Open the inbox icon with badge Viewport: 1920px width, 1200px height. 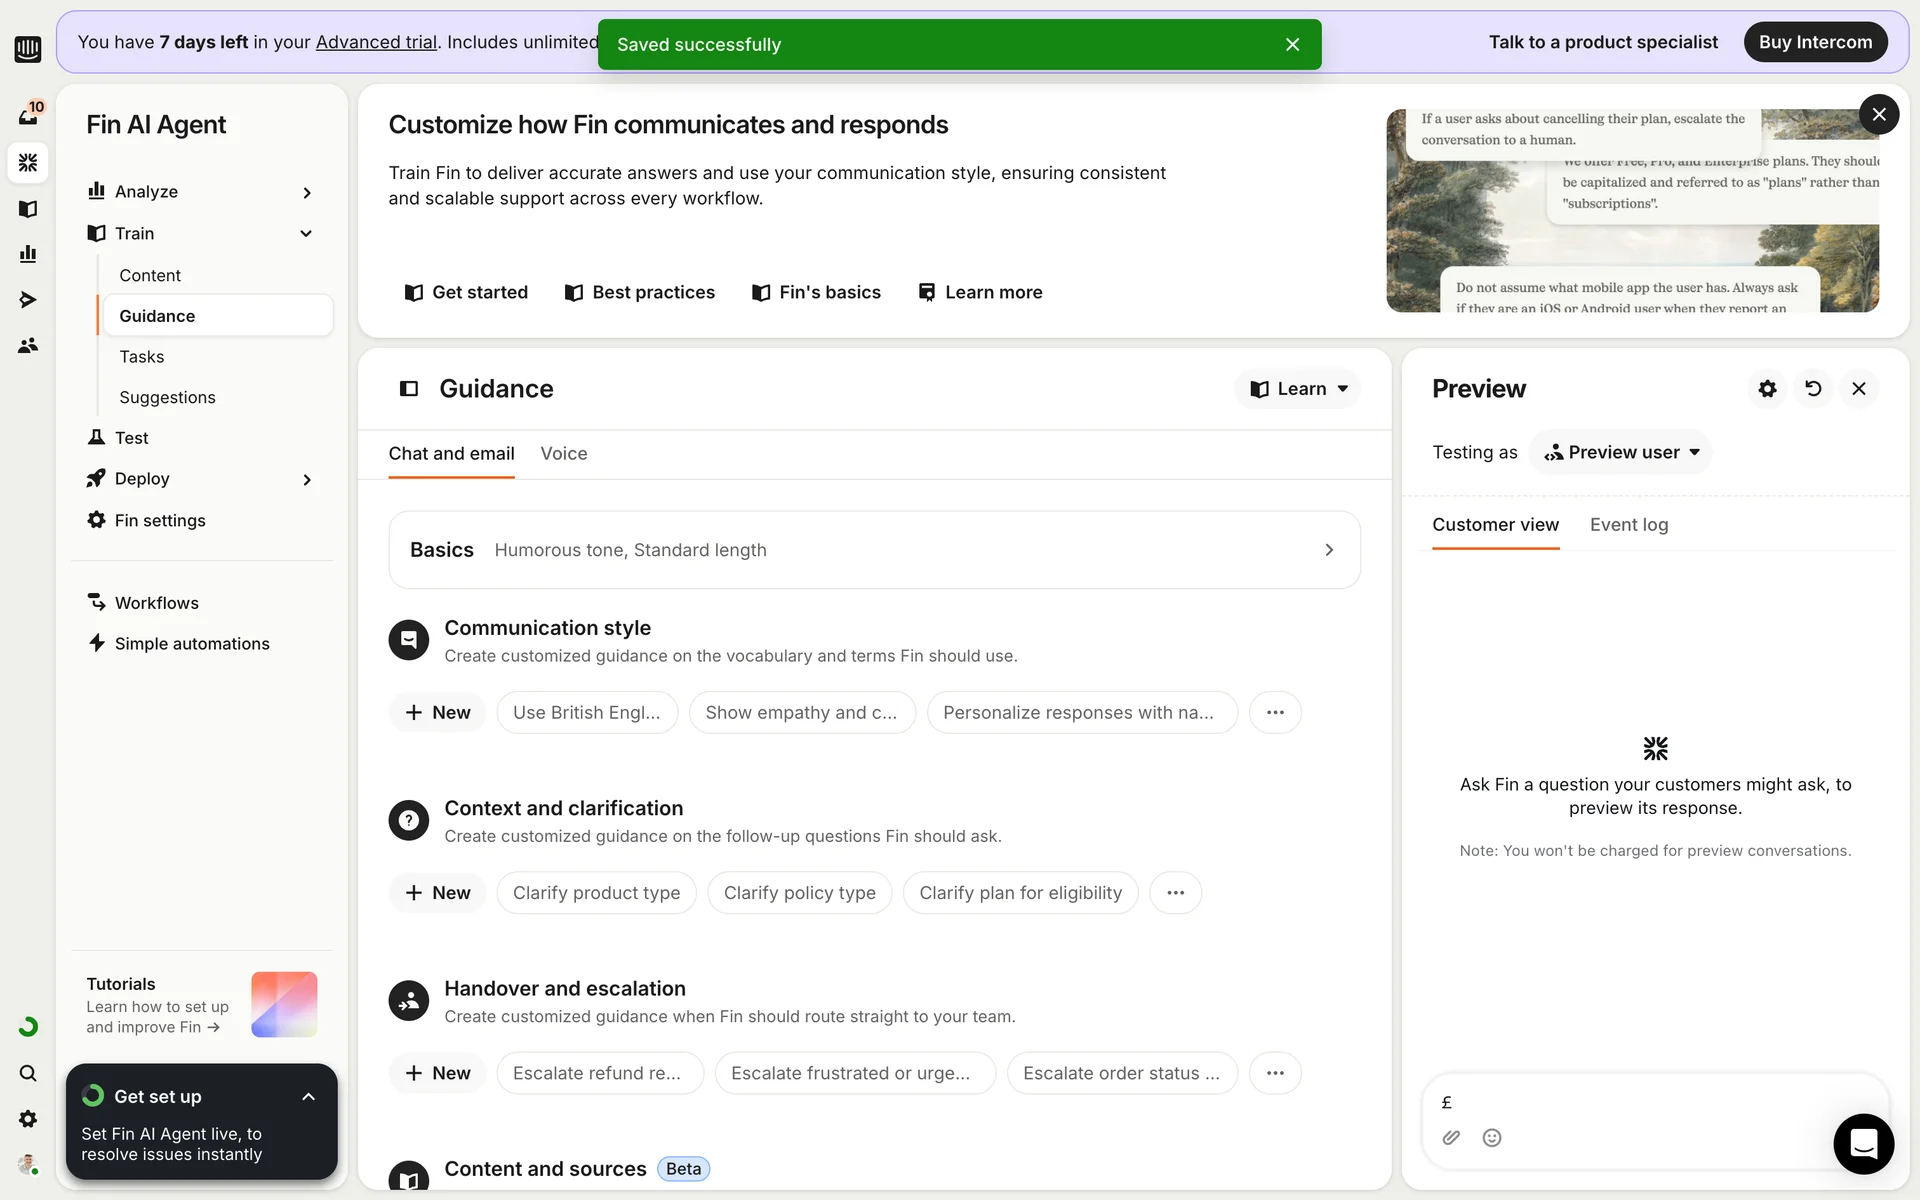[x=28, y=115]
